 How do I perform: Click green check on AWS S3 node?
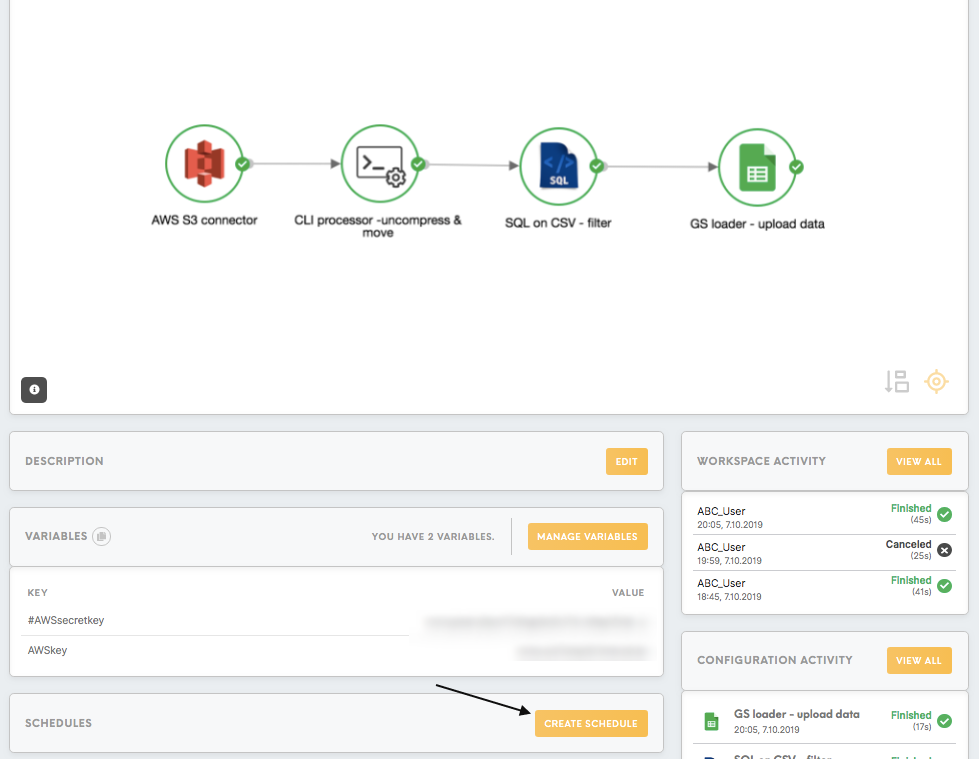(242, 164)
